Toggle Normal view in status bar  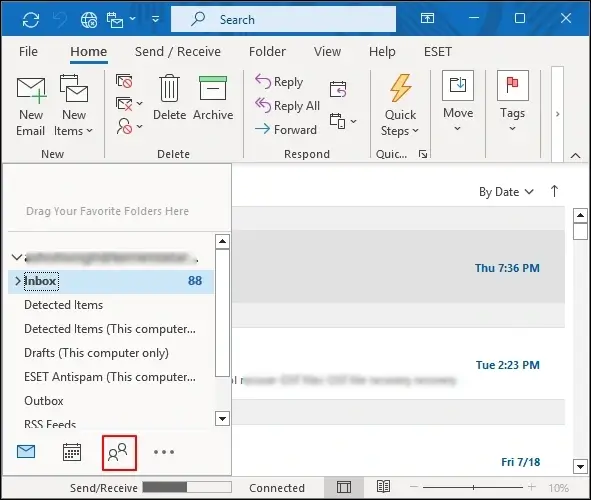[344, 487]
